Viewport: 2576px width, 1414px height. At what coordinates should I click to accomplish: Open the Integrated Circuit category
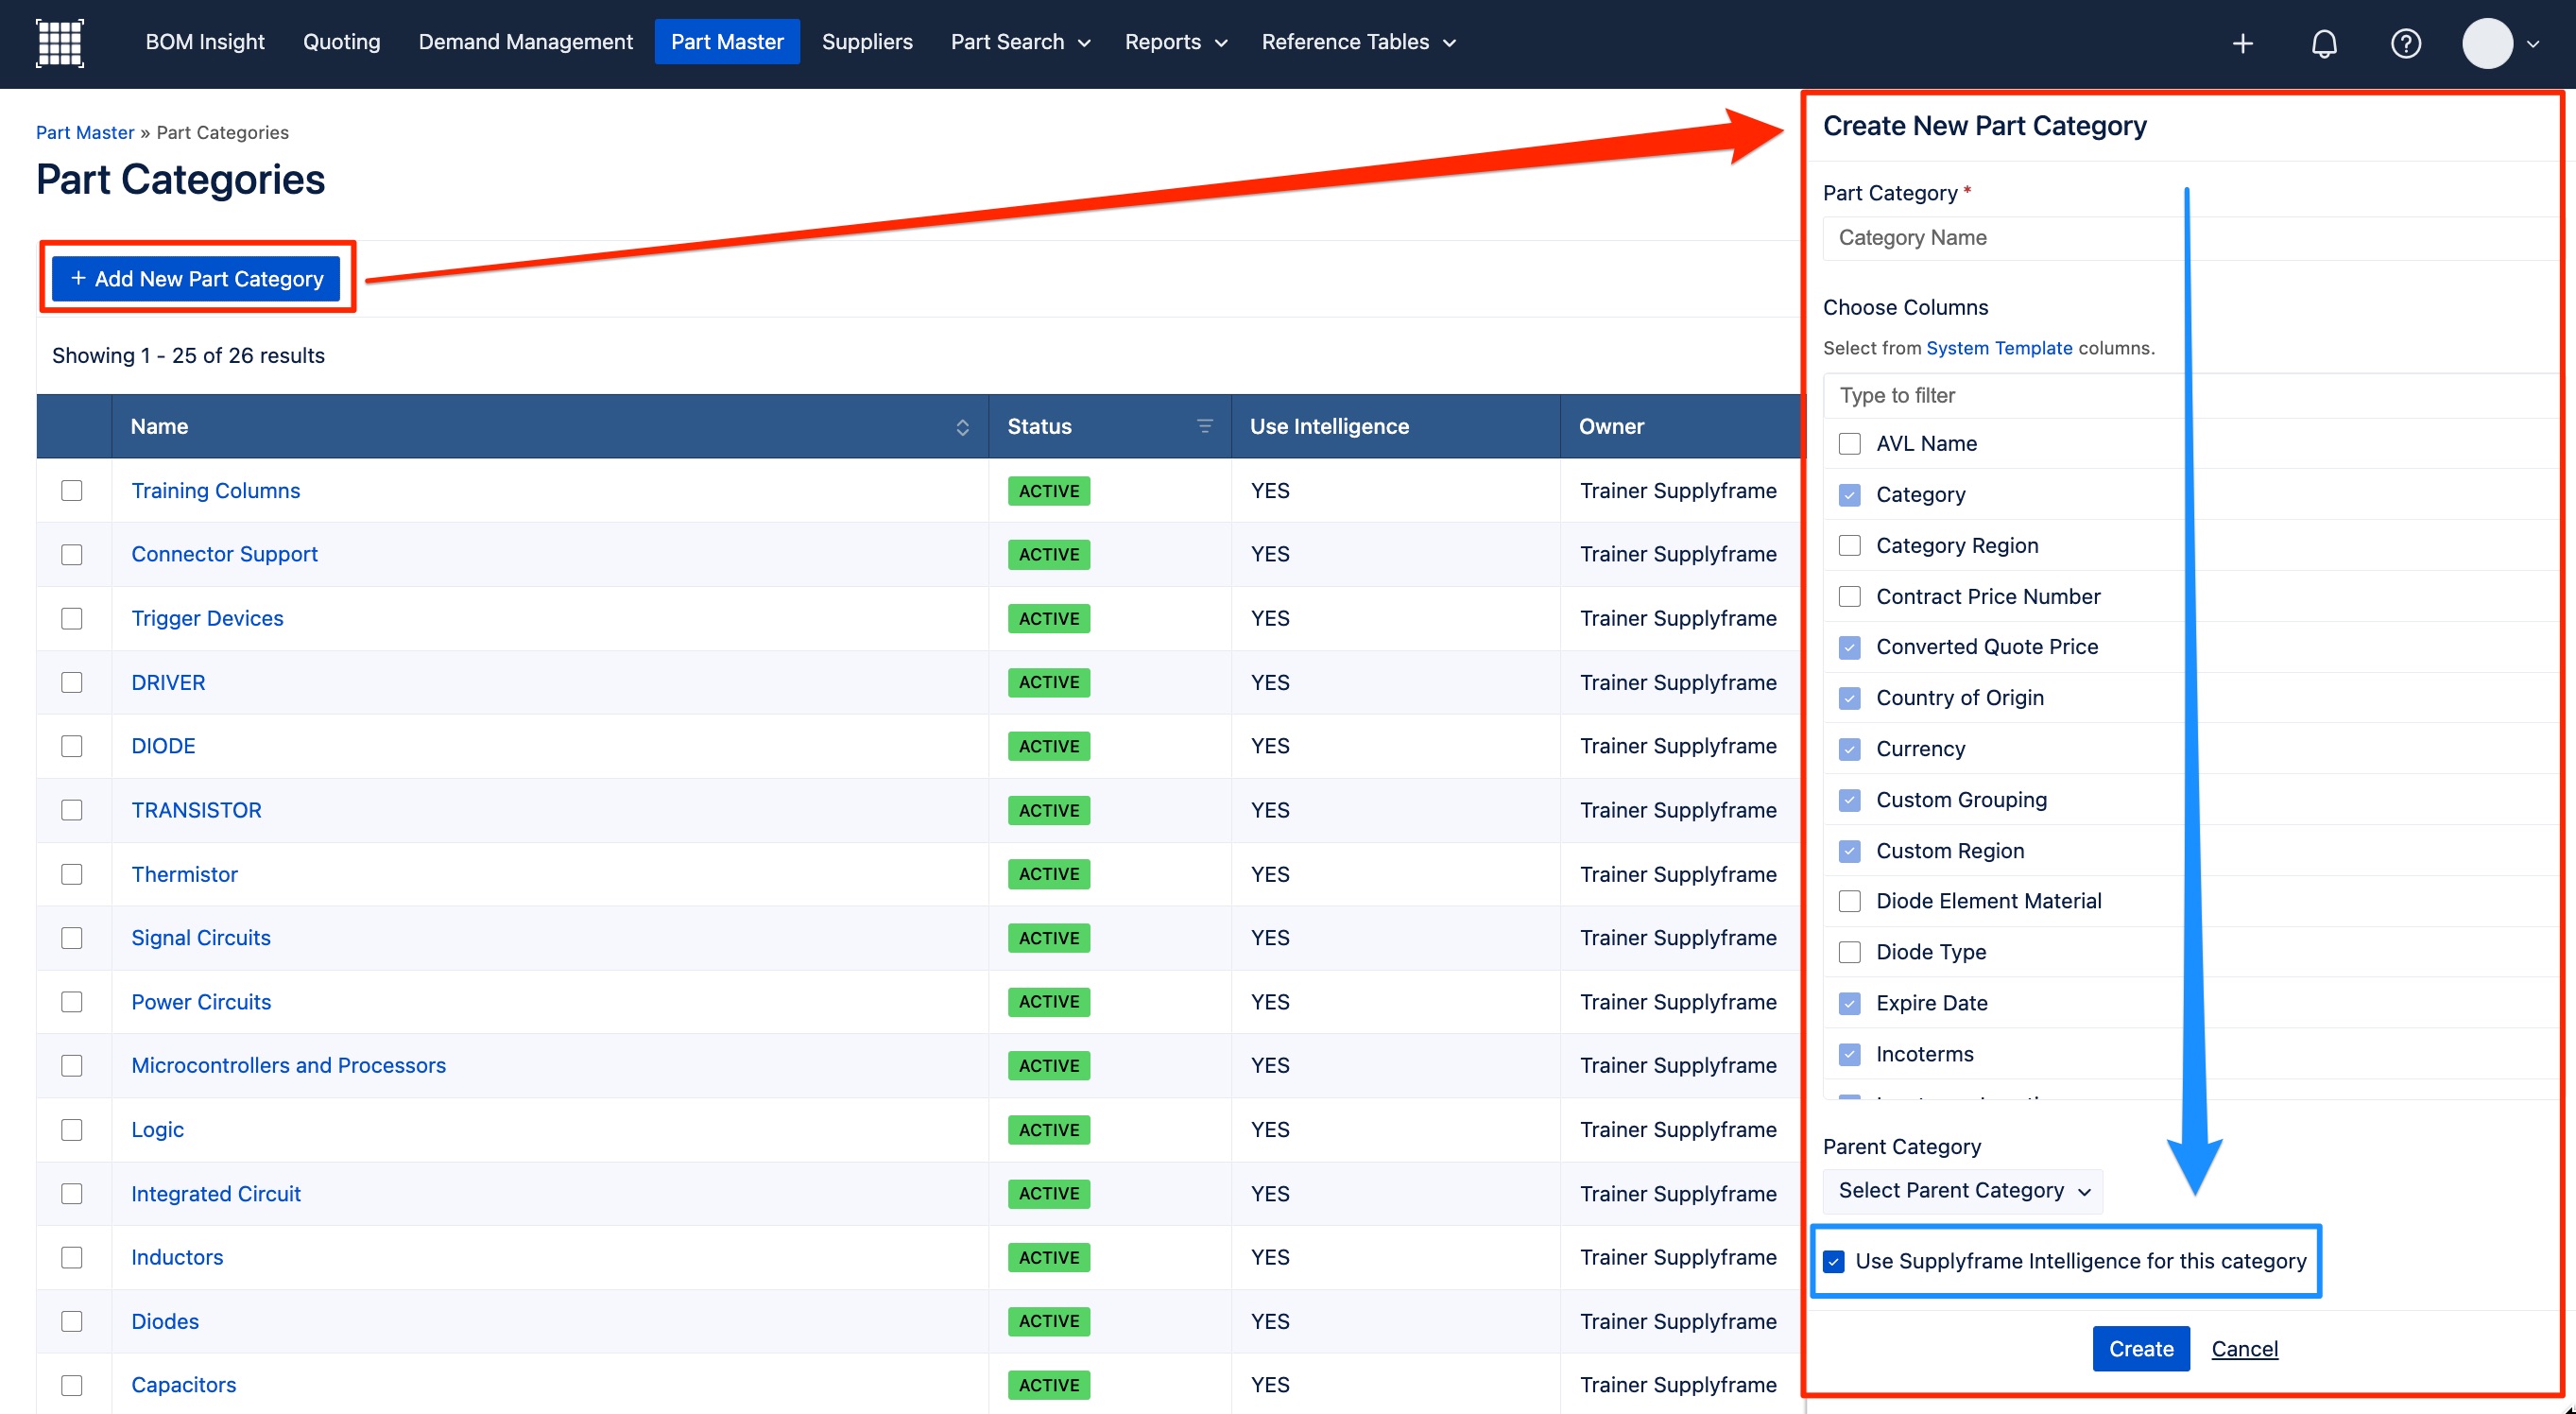pos(215,1193)
